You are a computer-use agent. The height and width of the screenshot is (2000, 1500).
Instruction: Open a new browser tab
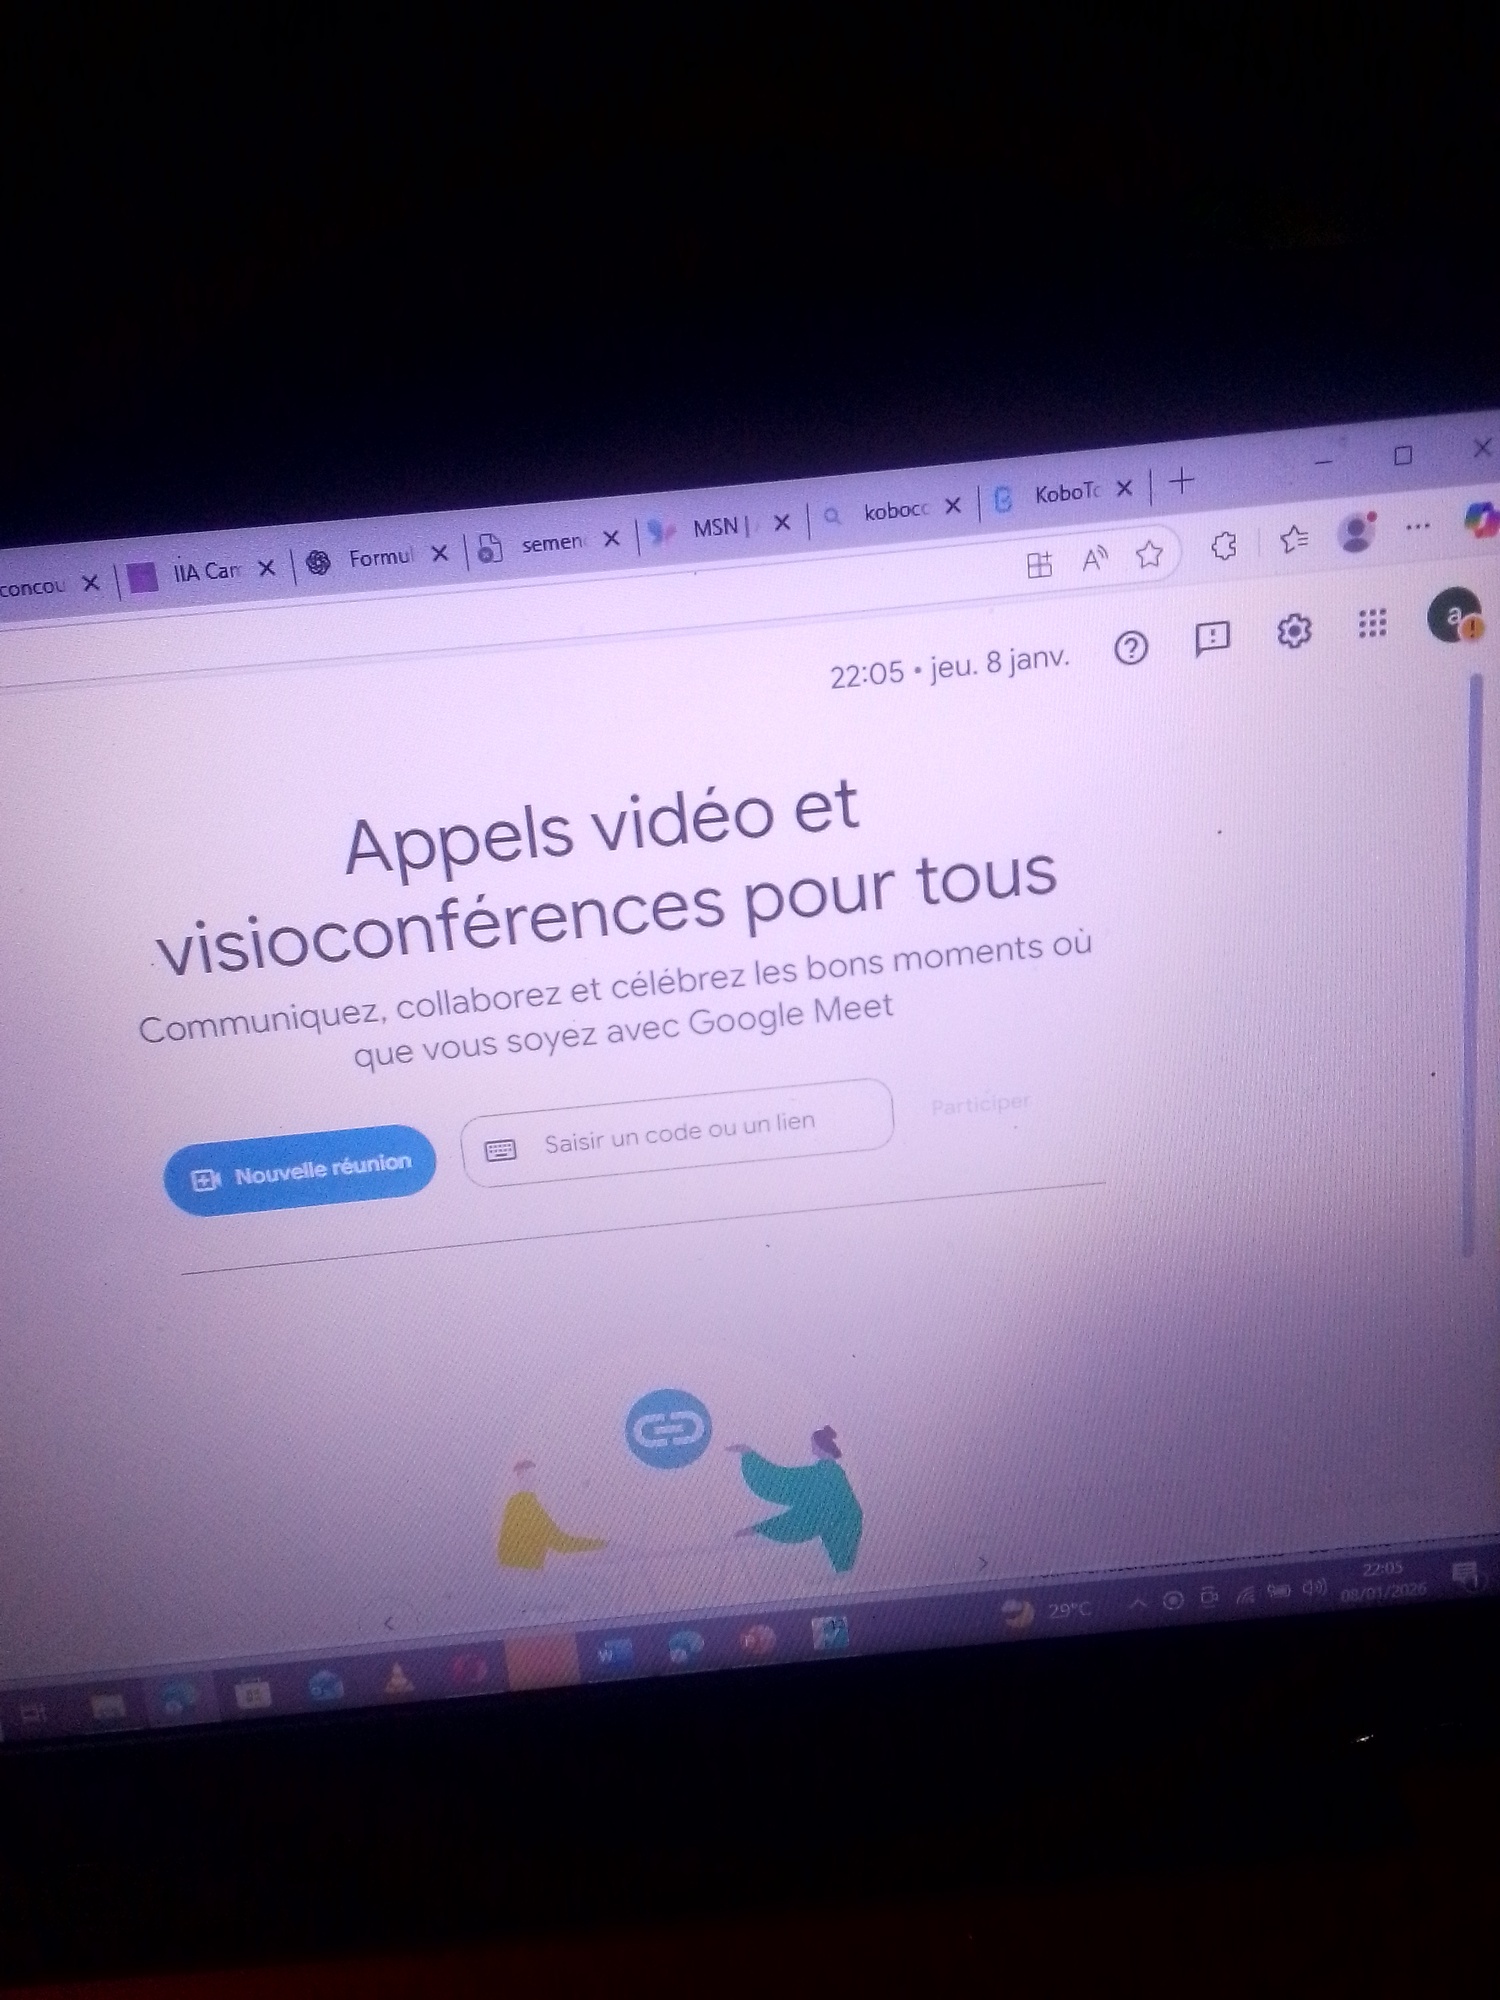click(x=1182, y=482)
